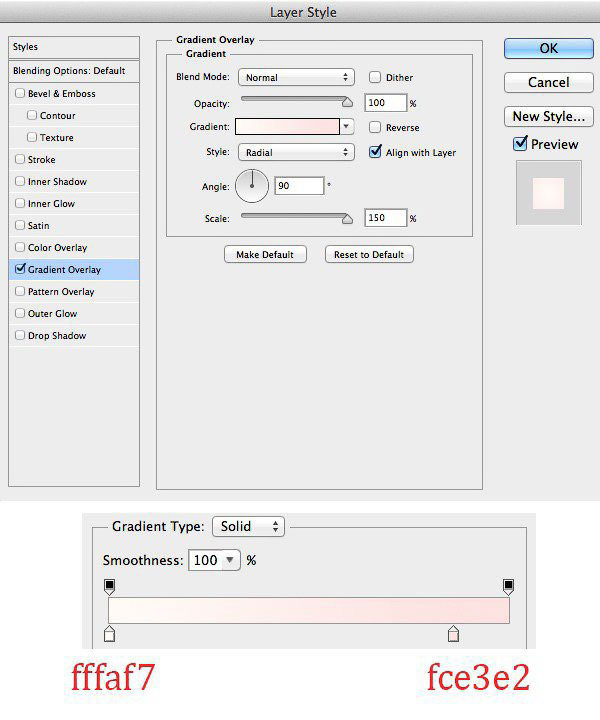The image size is (600, 720).
Task: Enable the Inner Shadow checkbox
Action: 20,181
